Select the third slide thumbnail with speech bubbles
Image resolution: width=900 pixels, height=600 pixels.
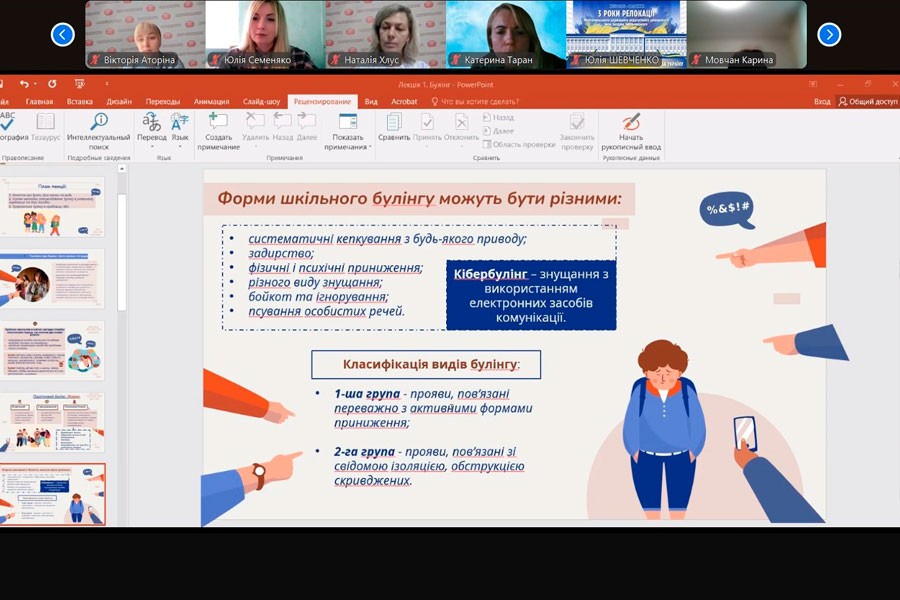(x=52, y=351)
